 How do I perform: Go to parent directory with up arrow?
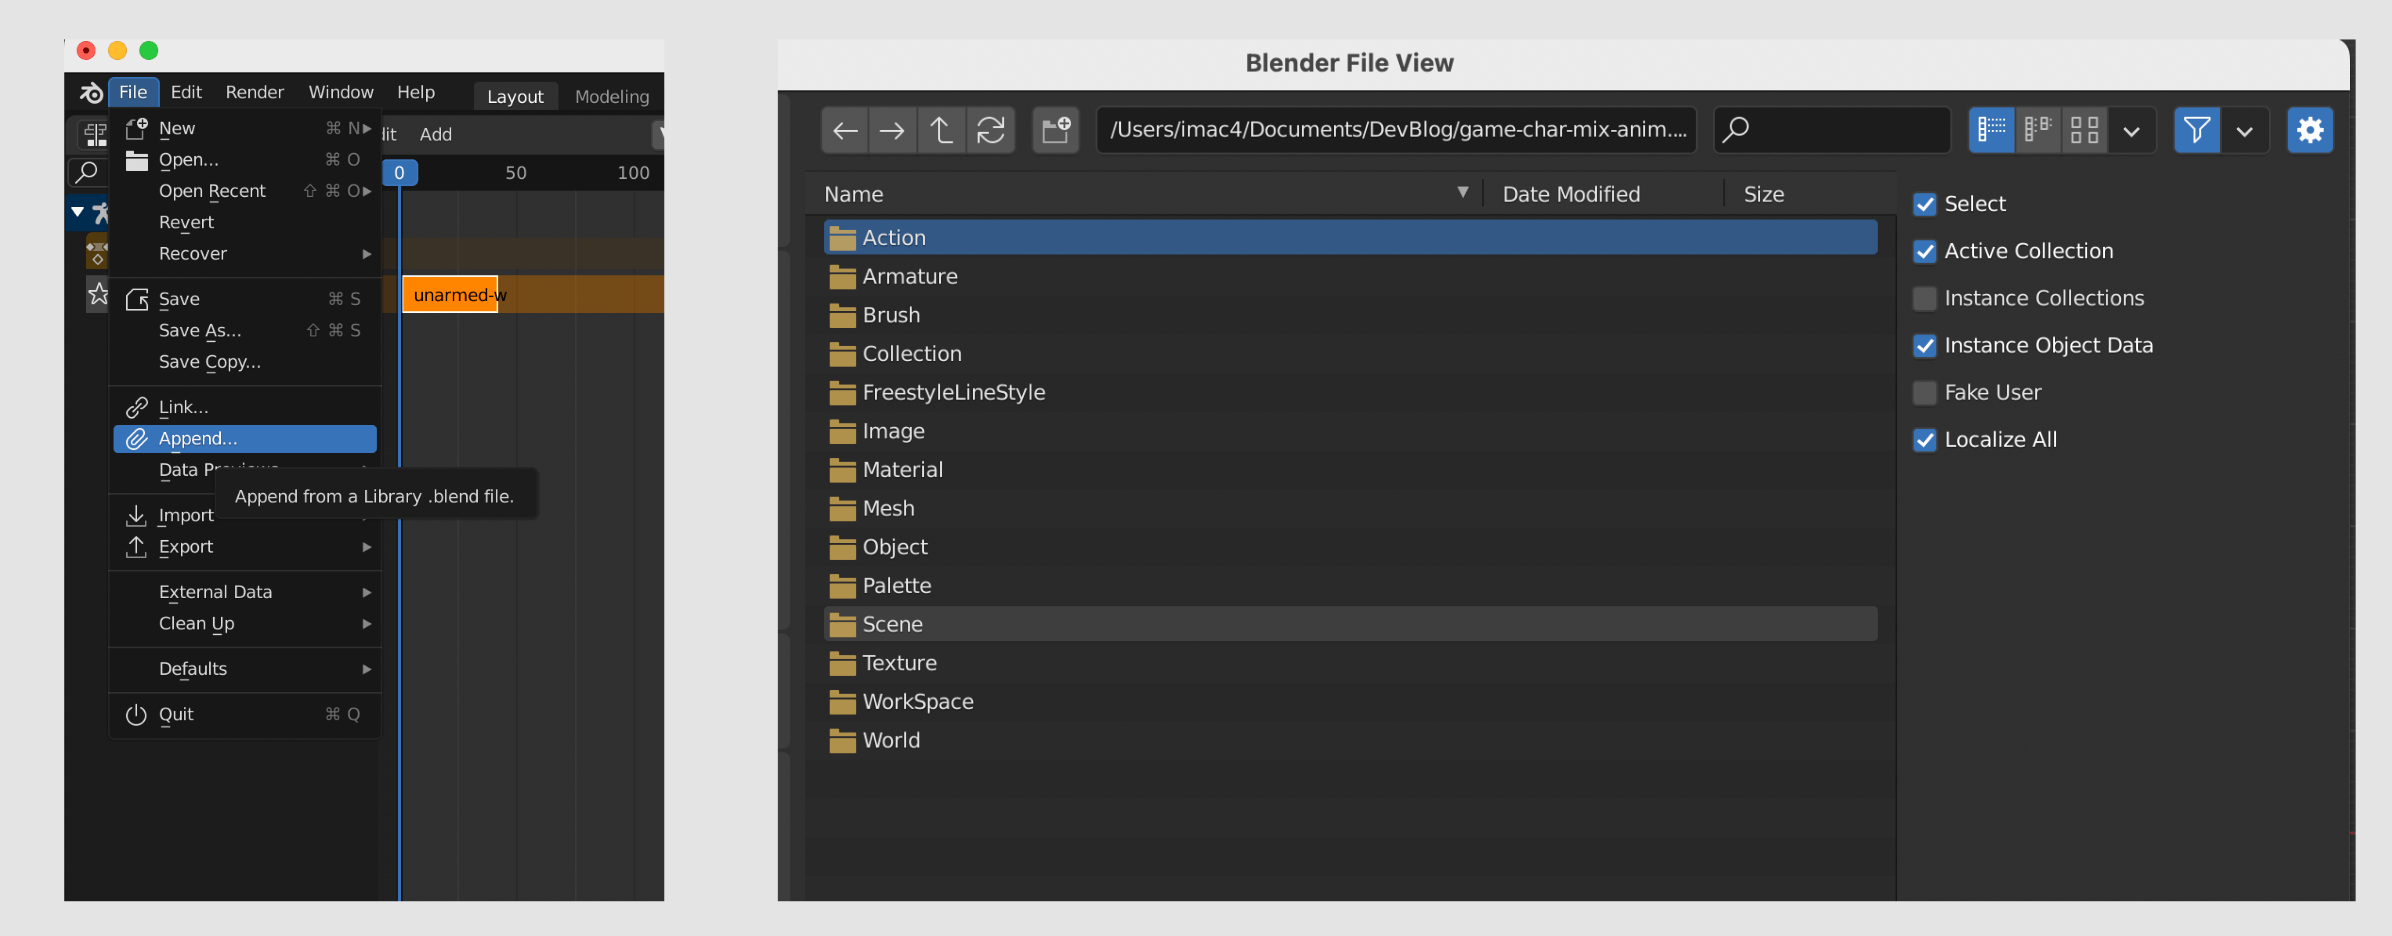point(941,130)
